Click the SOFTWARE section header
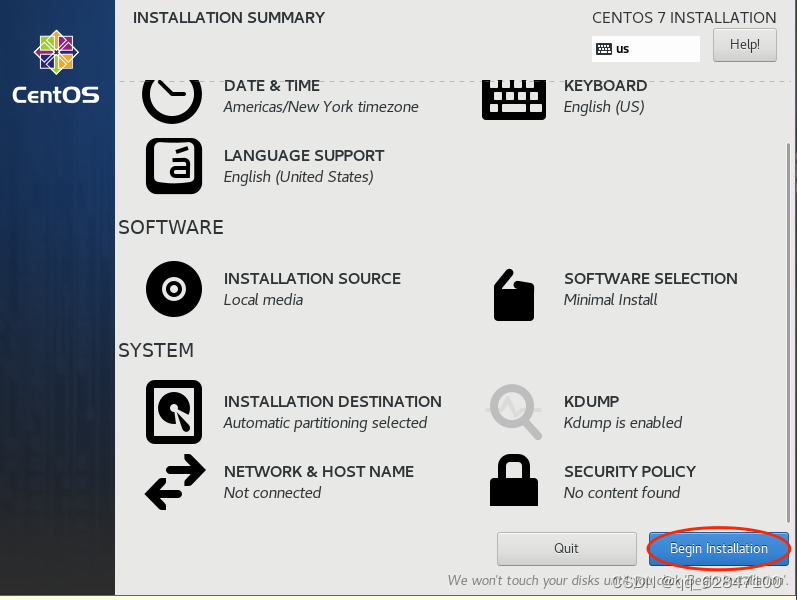This screenshot has height=600, width=797. click(171, 227)
